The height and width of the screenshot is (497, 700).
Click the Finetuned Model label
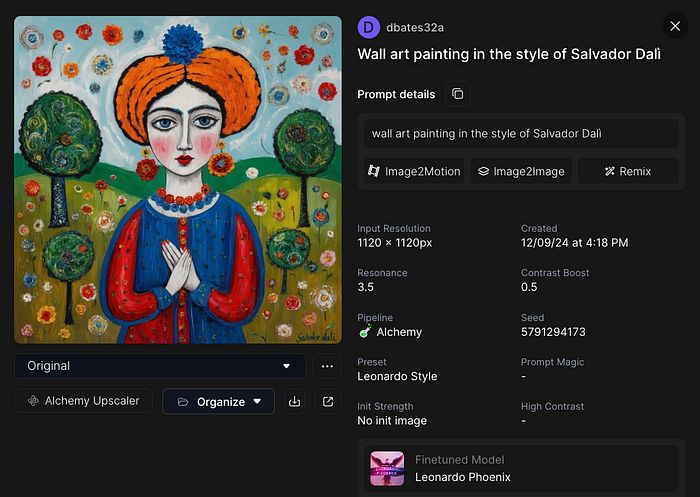[460, 459]
